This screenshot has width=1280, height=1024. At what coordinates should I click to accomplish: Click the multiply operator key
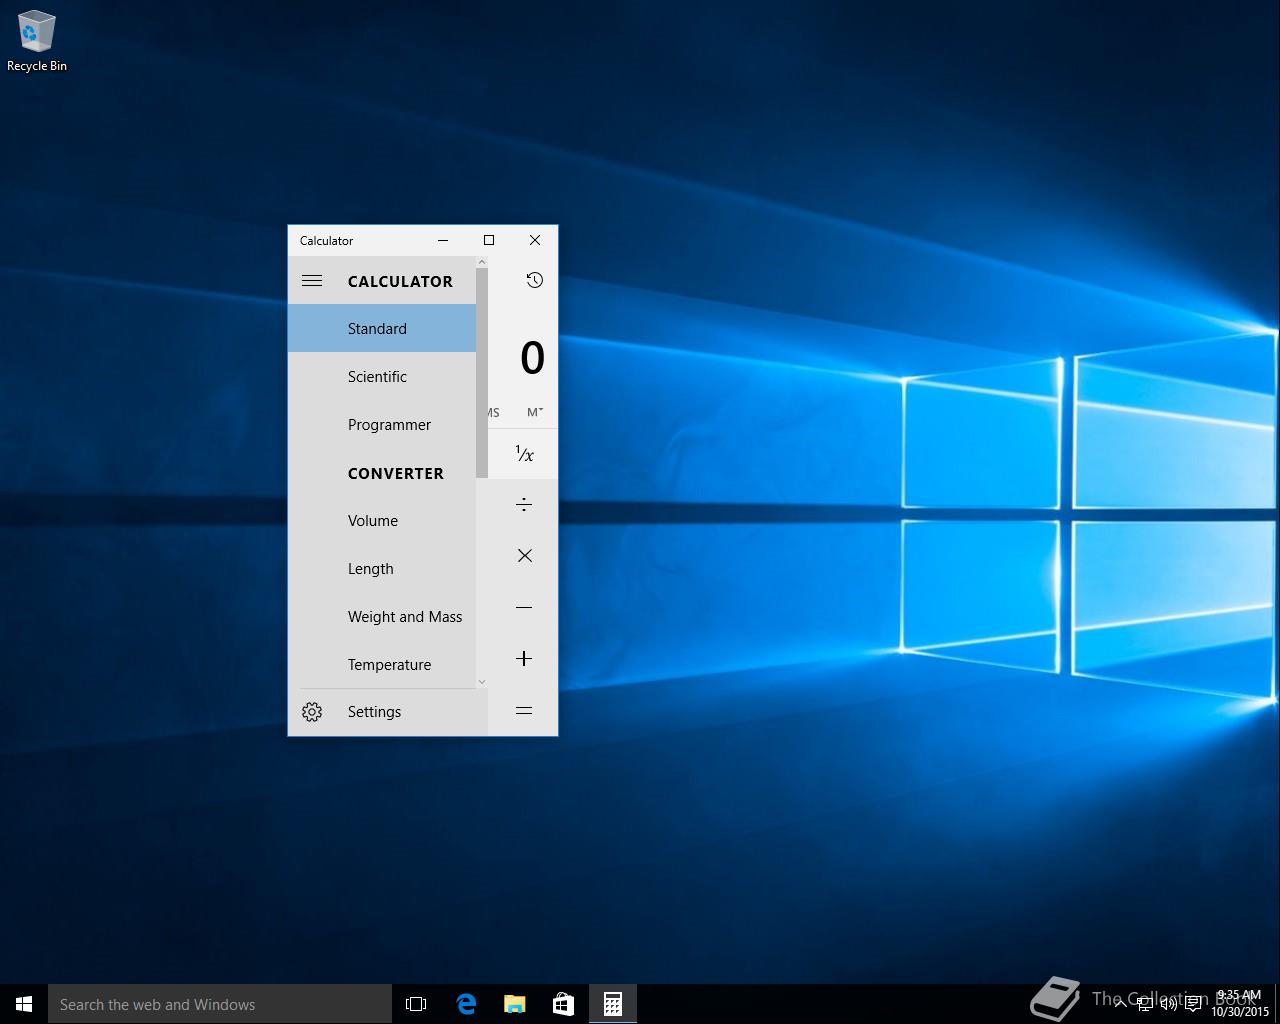524,556
